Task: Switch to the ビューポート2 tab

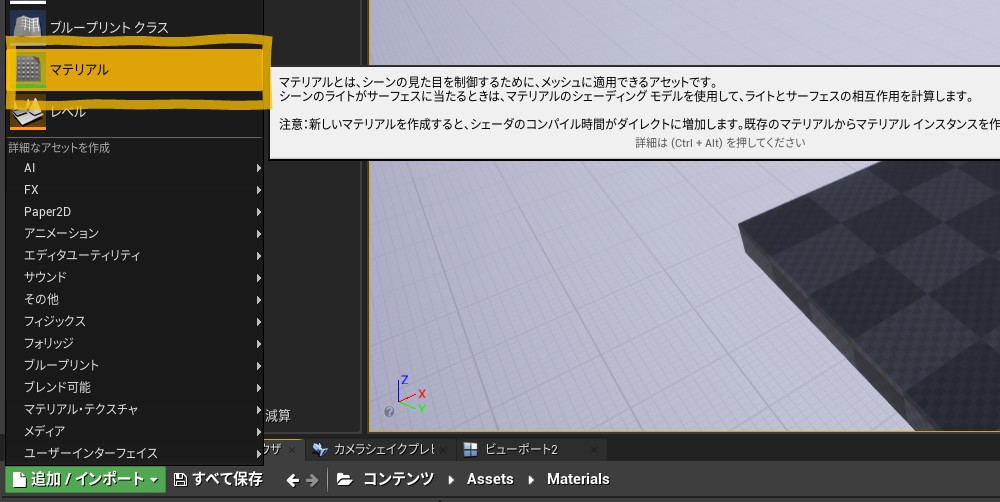Action: 531,449
